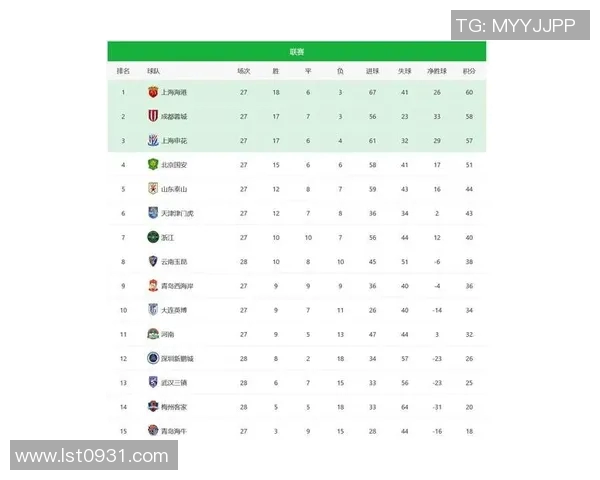Click the 天津津门虎 team crest
The height and width of the screenshot is (480, 600).
coord(152,213)
